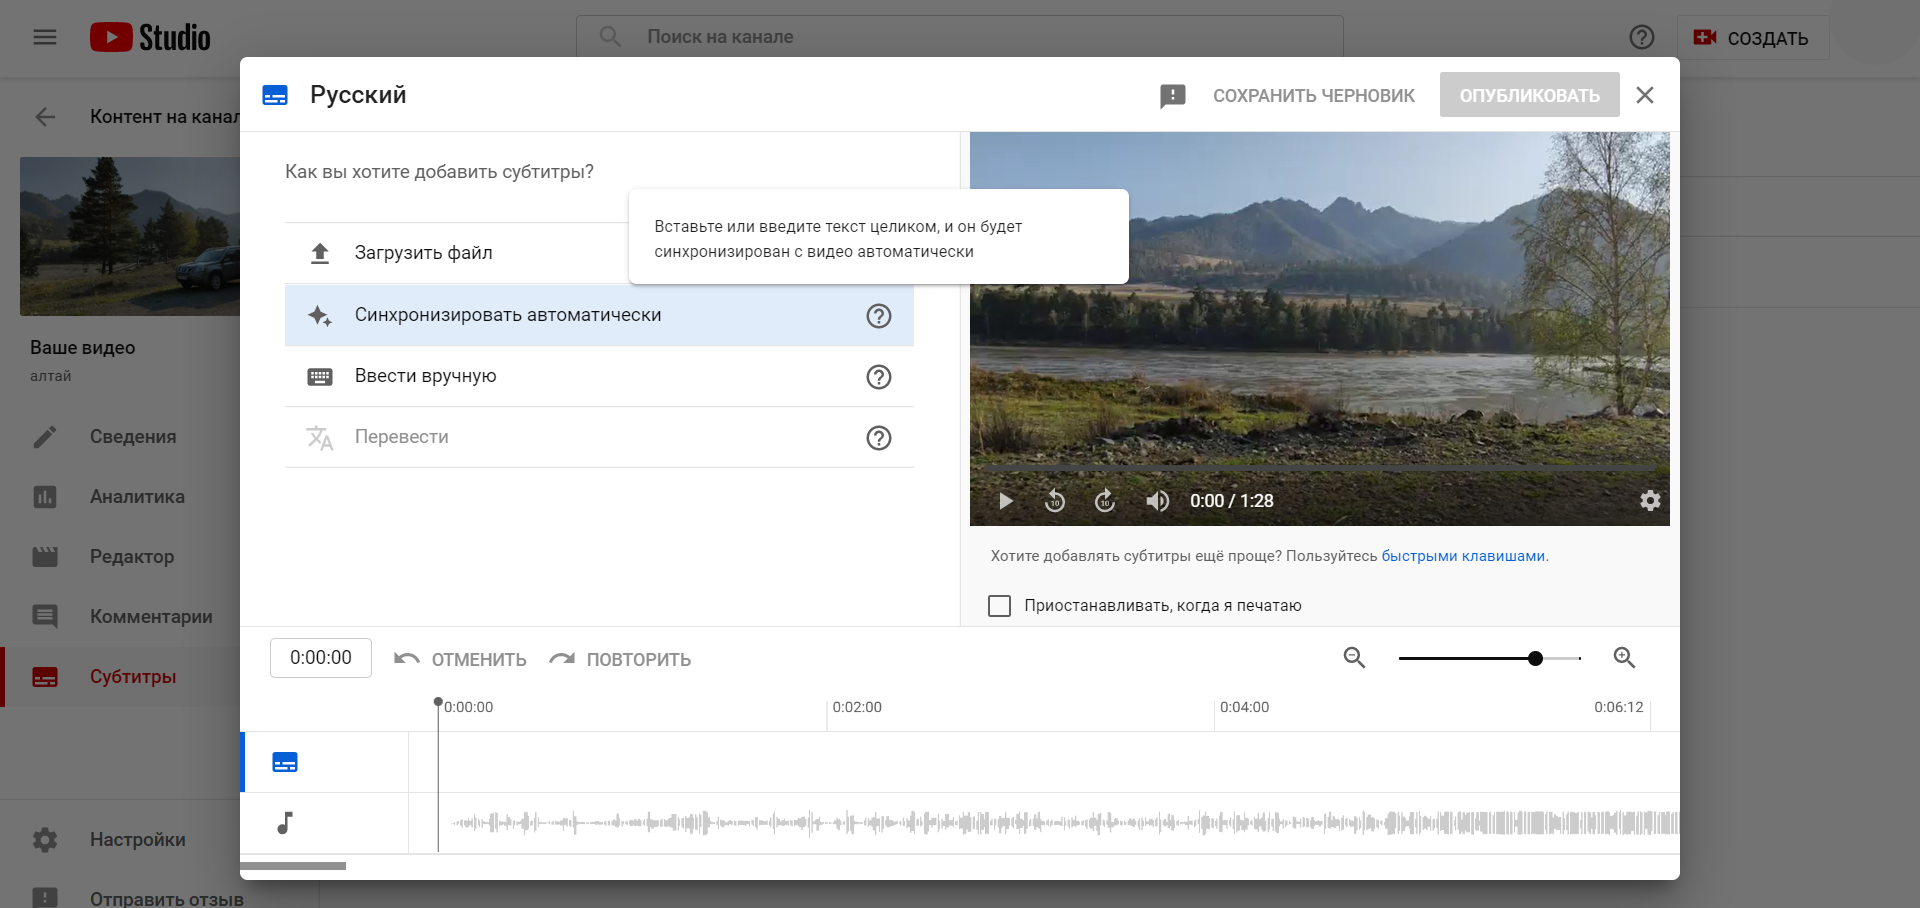1920x908 pixels.
Task: Click the 0:02:00 timeline mark
Action: (x=857, y=707)
